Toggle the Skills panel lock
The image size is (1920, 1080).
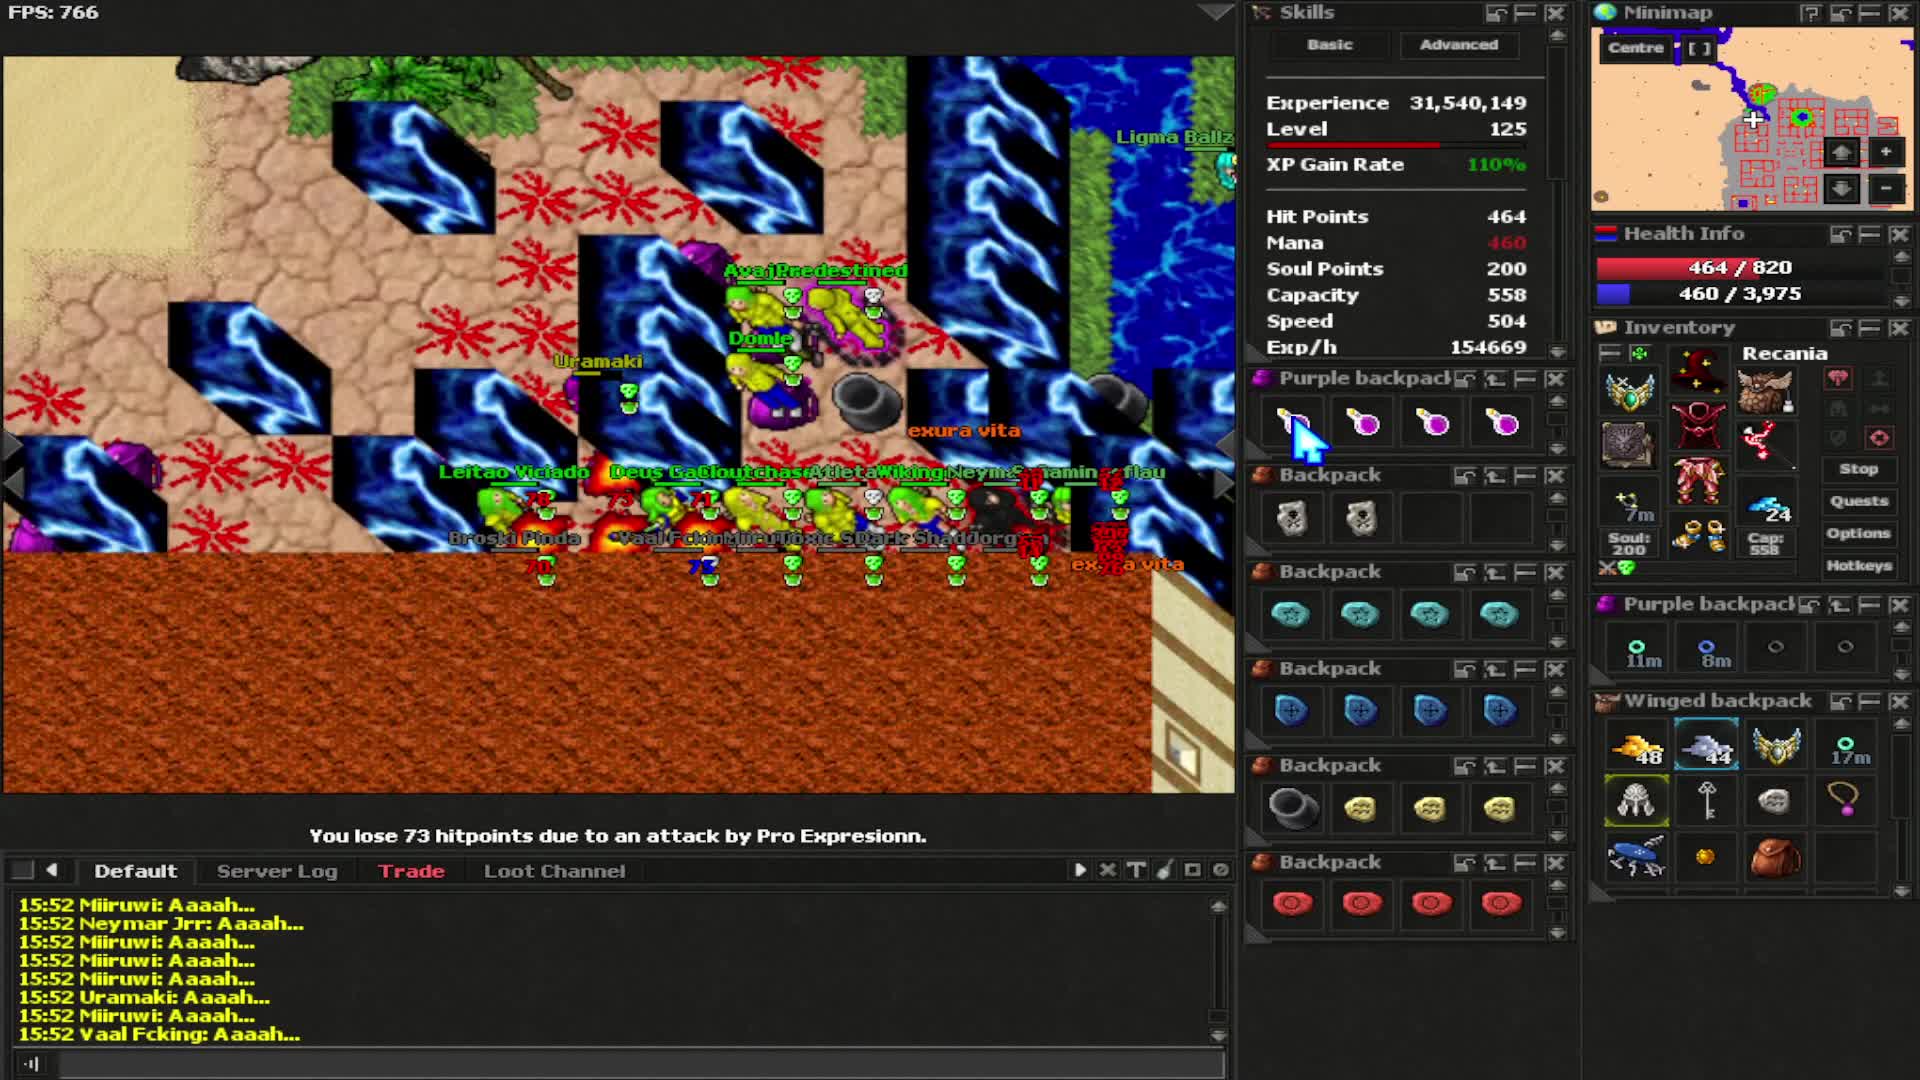click(x=1496, y=13)
